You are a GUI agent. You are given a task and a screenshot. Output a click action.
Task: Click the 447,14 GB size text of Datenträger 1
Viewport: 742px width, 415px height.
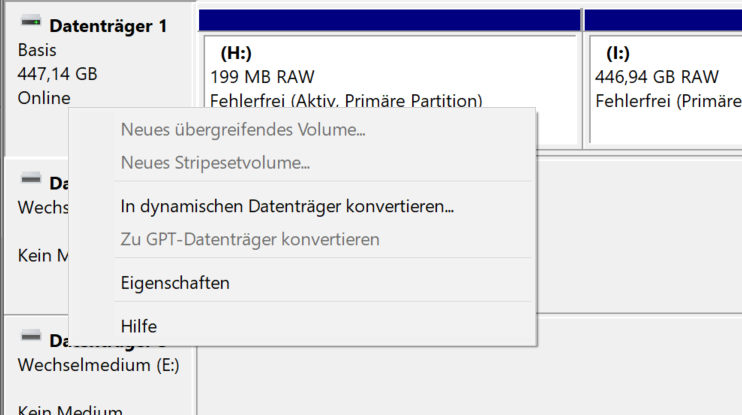[x=57, y=74]
